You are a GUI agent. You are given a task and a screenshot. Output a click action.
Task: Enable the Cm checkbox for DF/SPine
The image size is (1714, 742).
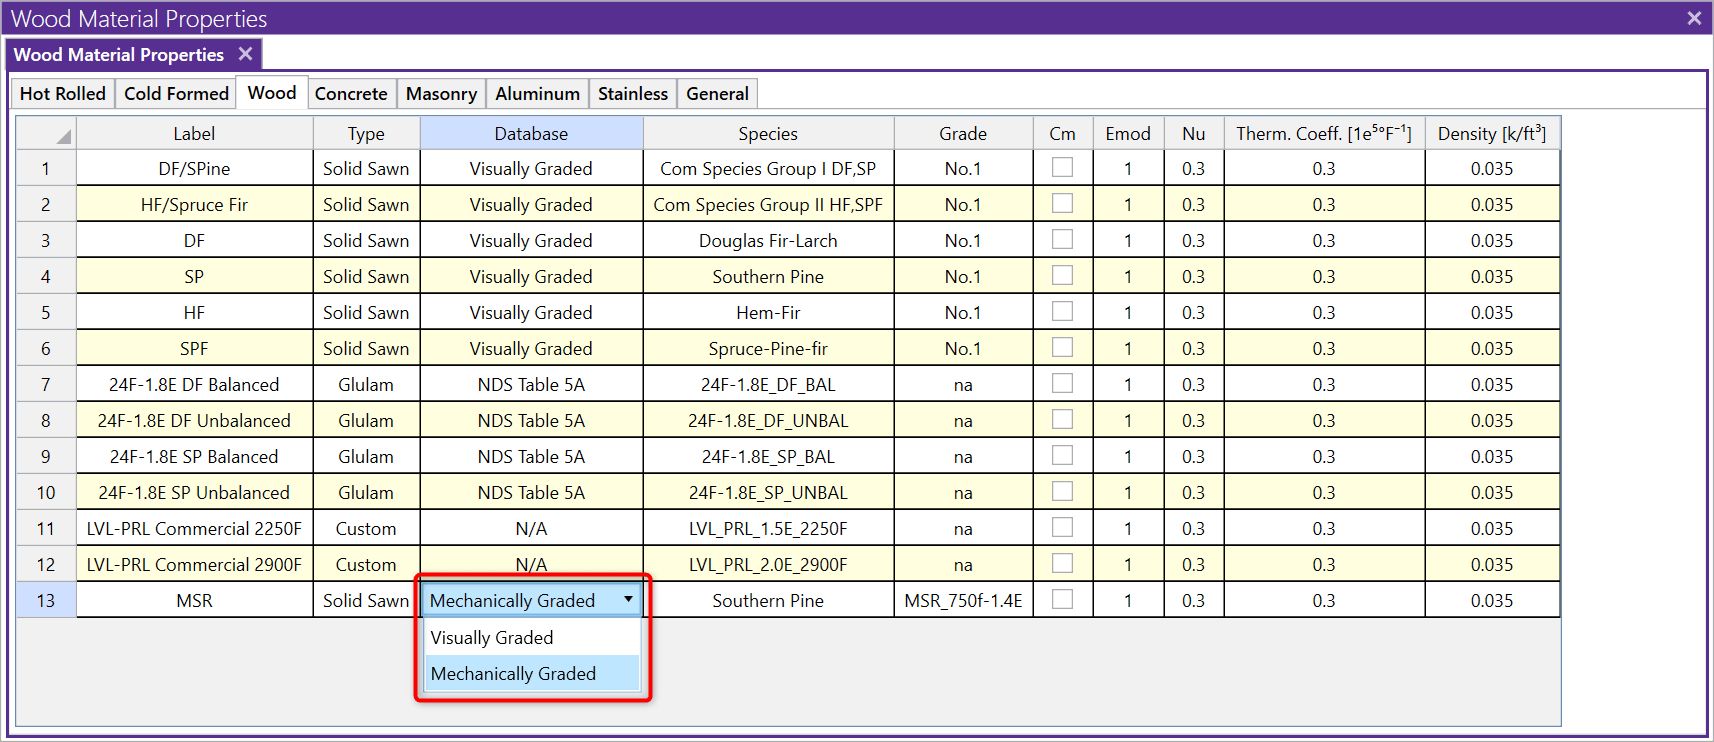click(1062, 168)
